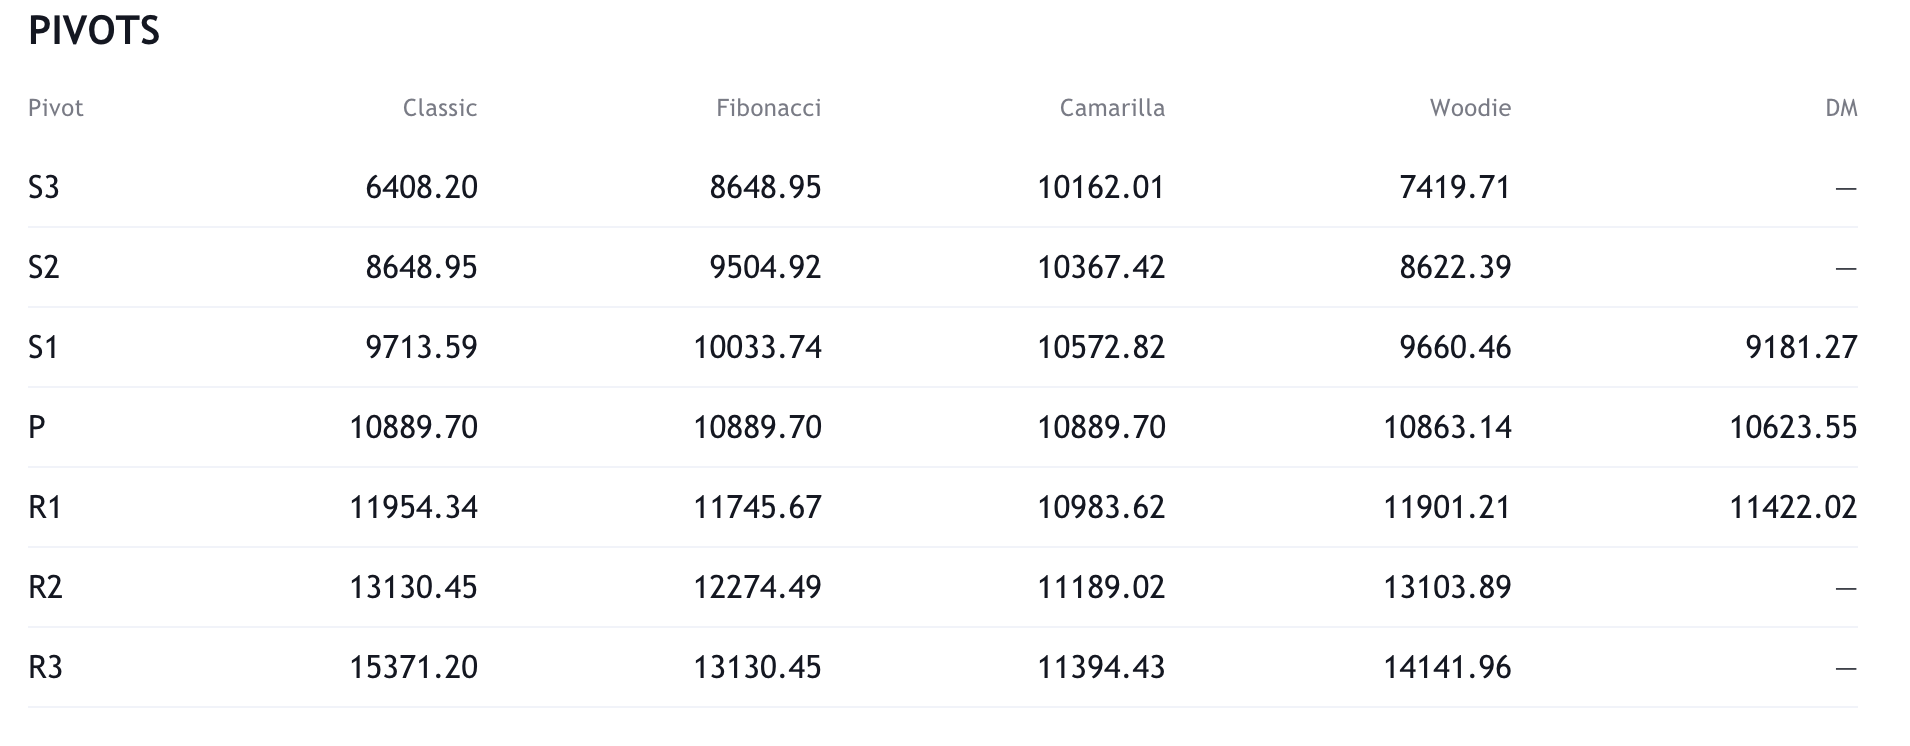Click Camarilla R3 value 11394.43

[x=1100, y=667]
